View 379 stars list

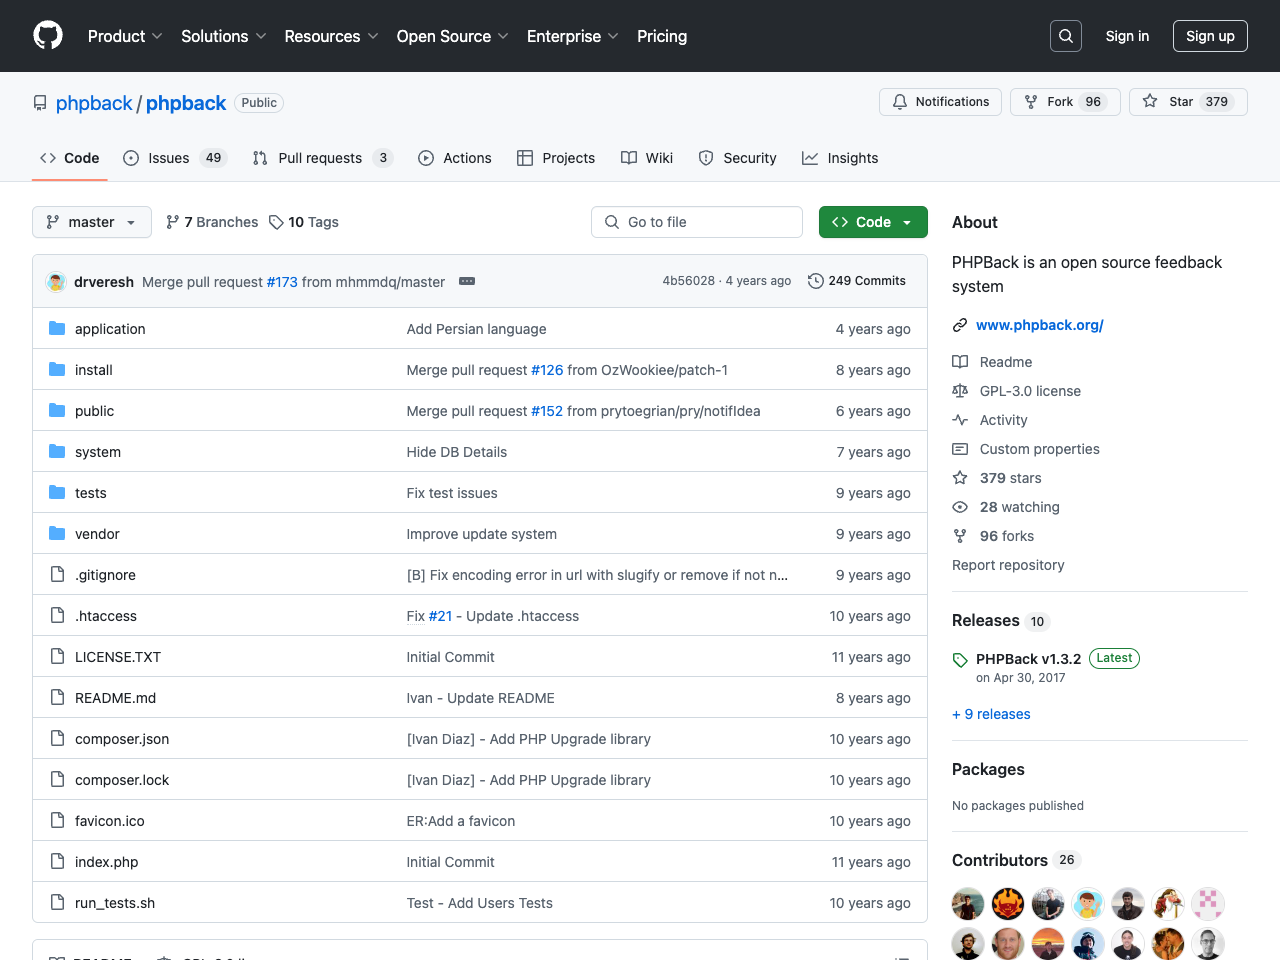click(997, 478)
